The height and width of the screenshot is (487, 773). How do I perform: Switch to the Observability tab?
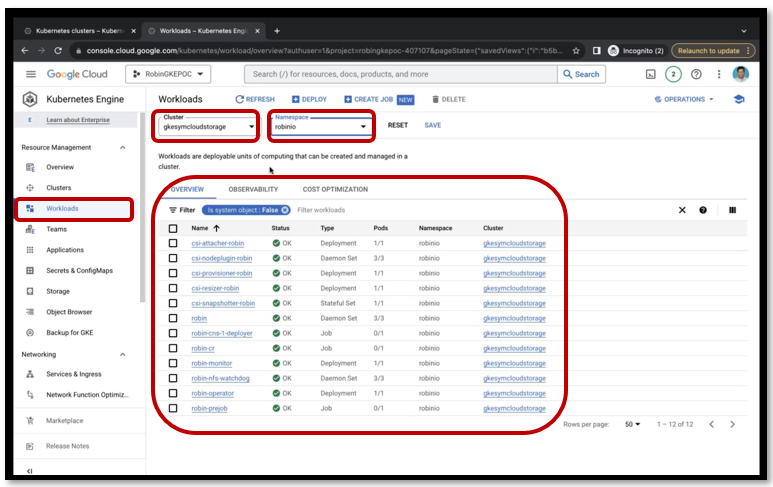tap(253, 189)
